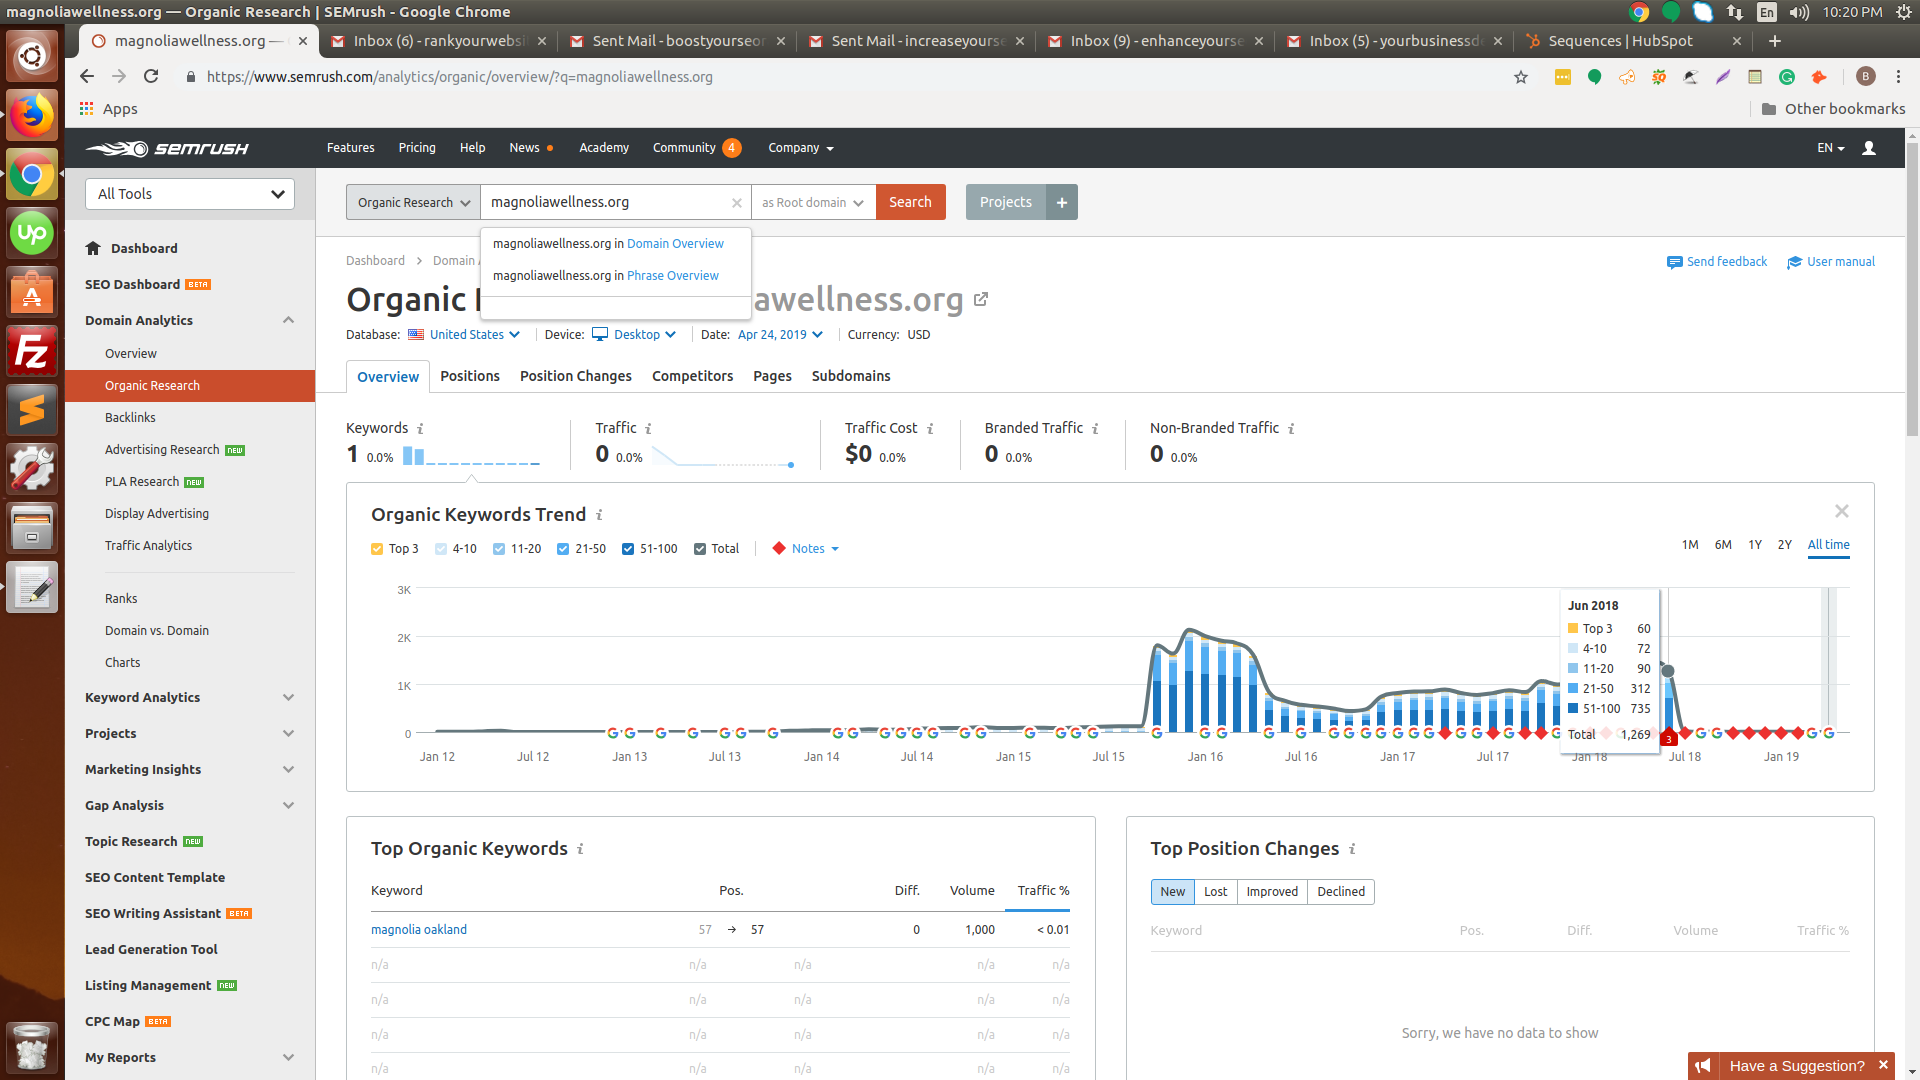
Task: Switch to Pages tab
Action: [772, 376]
